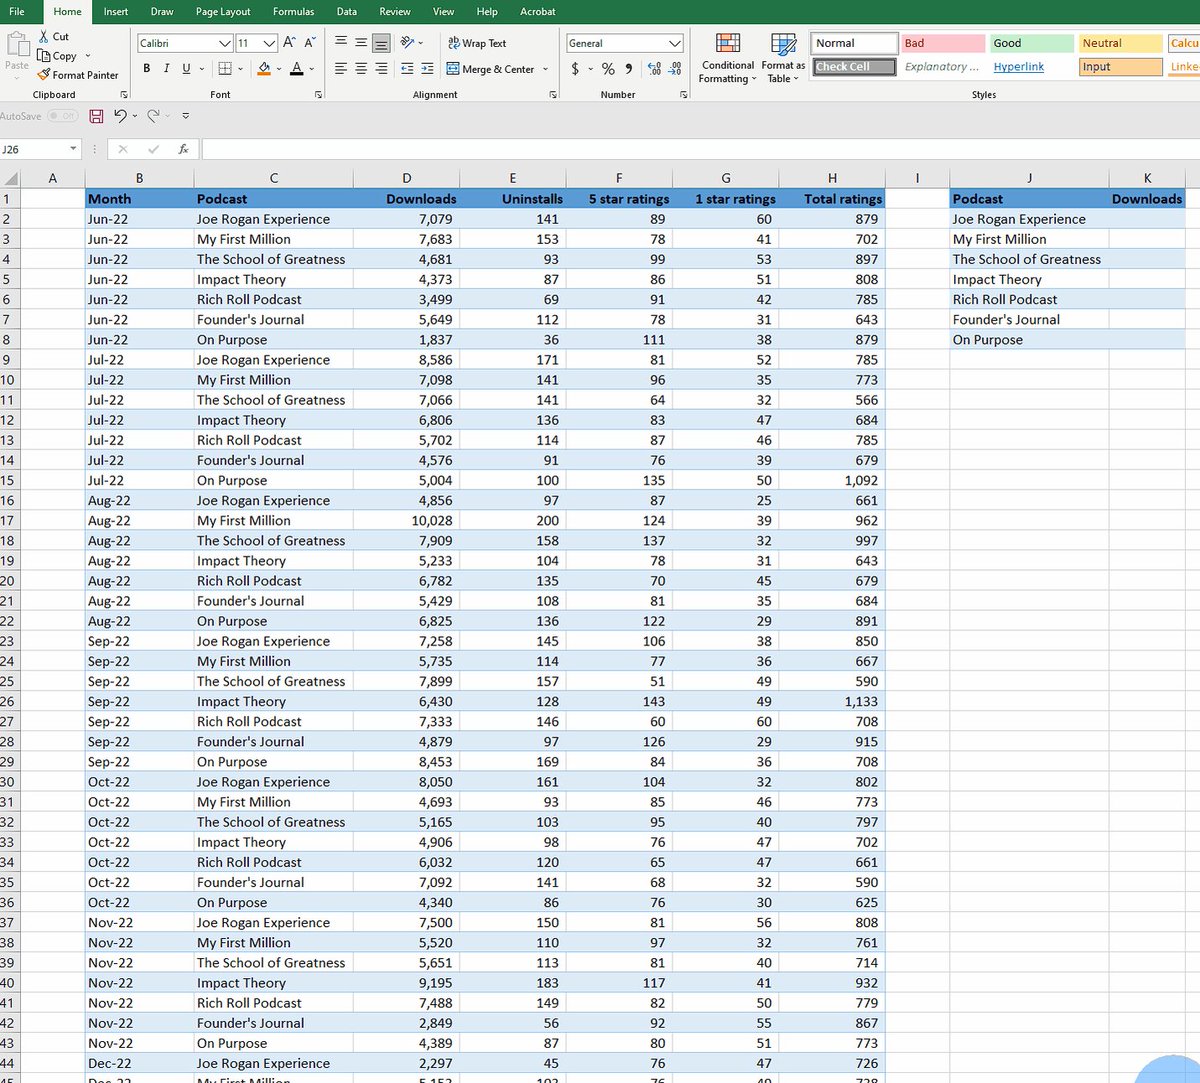Expand Merge & Center options arrow

(x=545, y=69)
